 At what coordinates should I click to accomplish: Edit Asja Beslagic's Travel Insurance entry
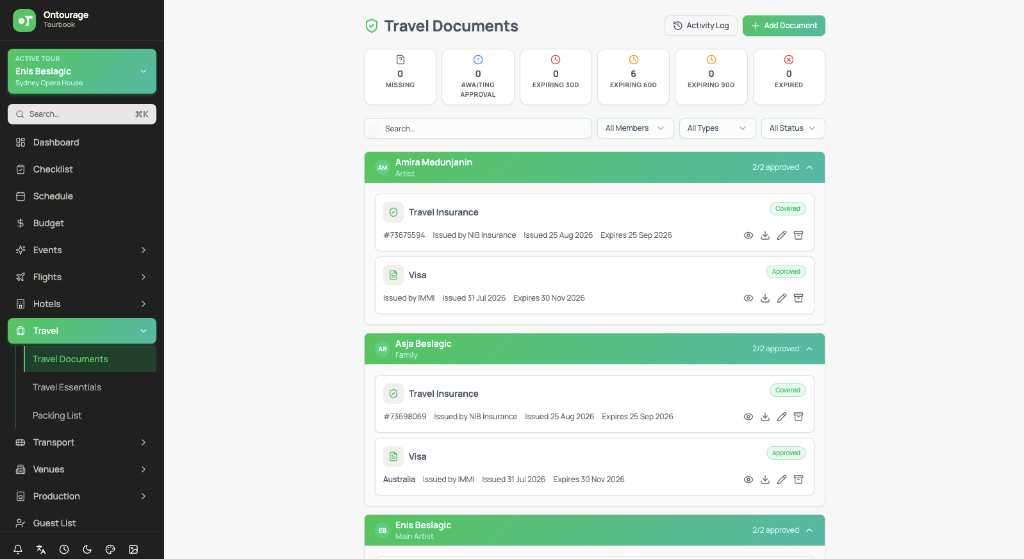point(782,417)
